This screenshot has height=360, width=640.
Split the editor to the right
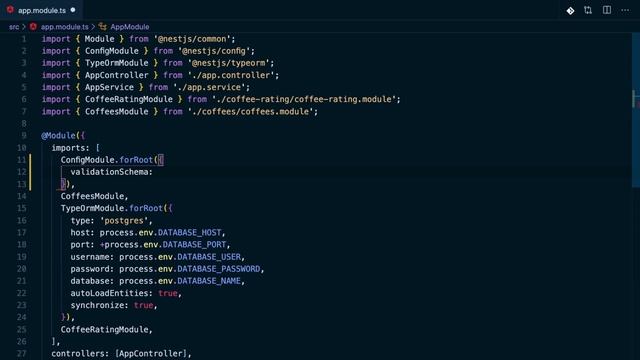(607, 10)
